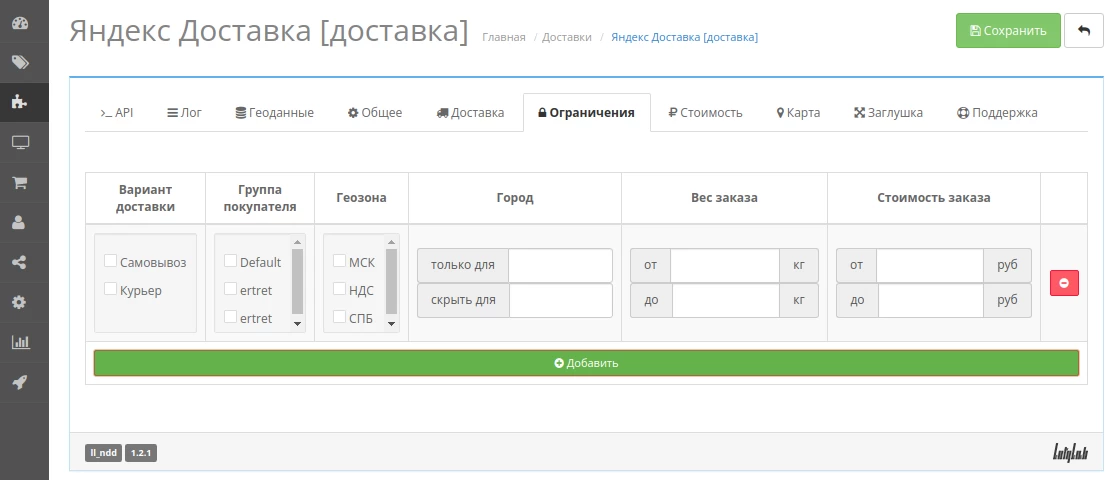Select the Ограничения tab
Screen dimensions: 1110x480
[x=587, y=113]
